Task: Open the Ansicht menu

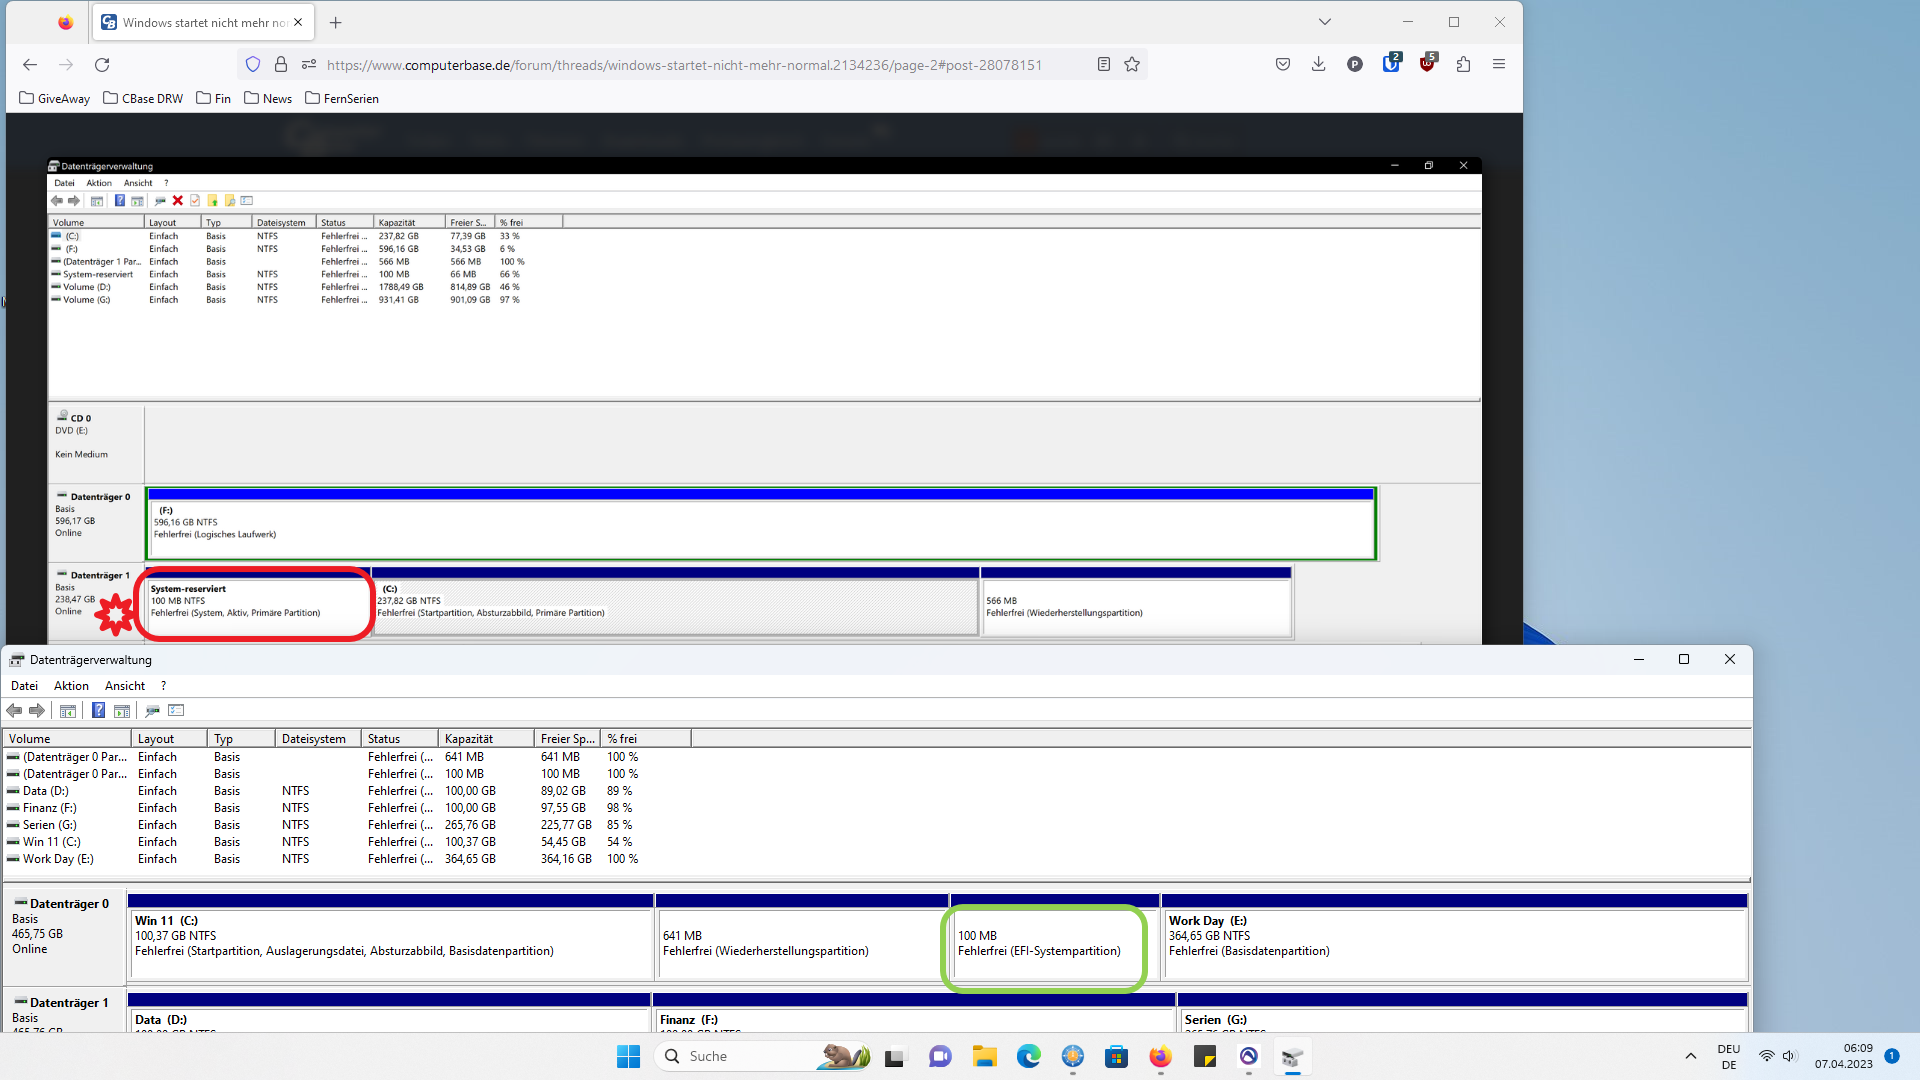Action: click(125, 686)
